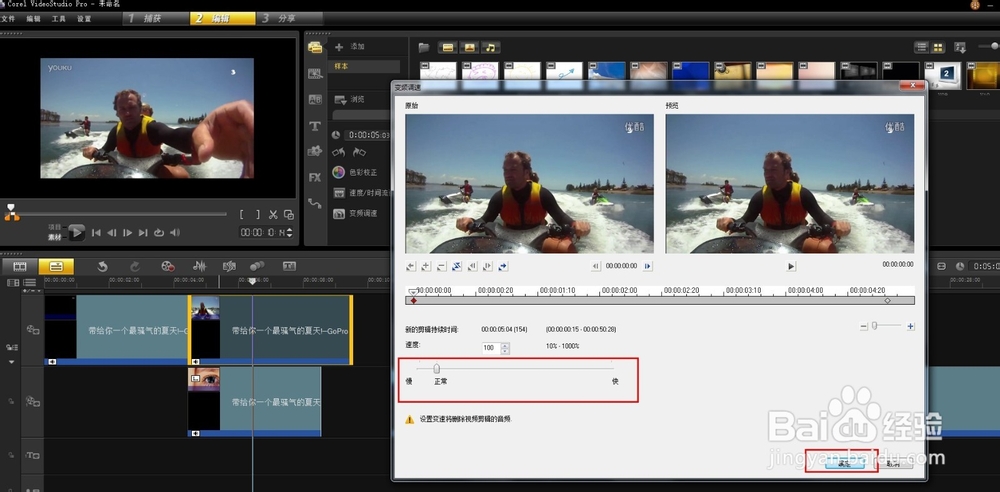Open the 编辑 menu

33,19
